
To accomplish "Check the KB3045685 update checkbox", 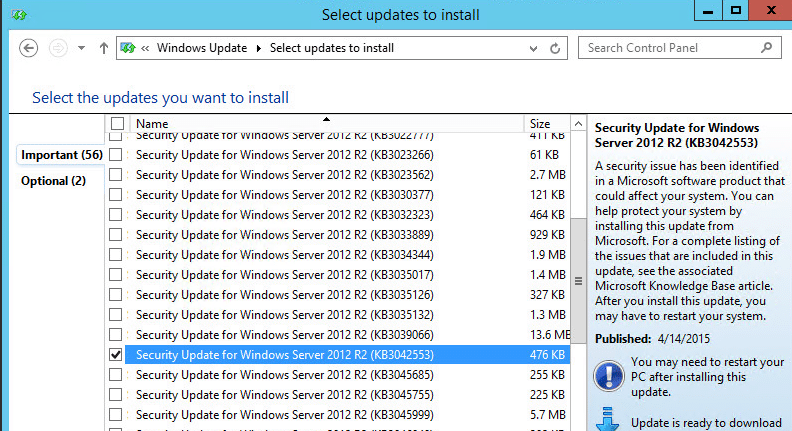I will click(116, 374).
